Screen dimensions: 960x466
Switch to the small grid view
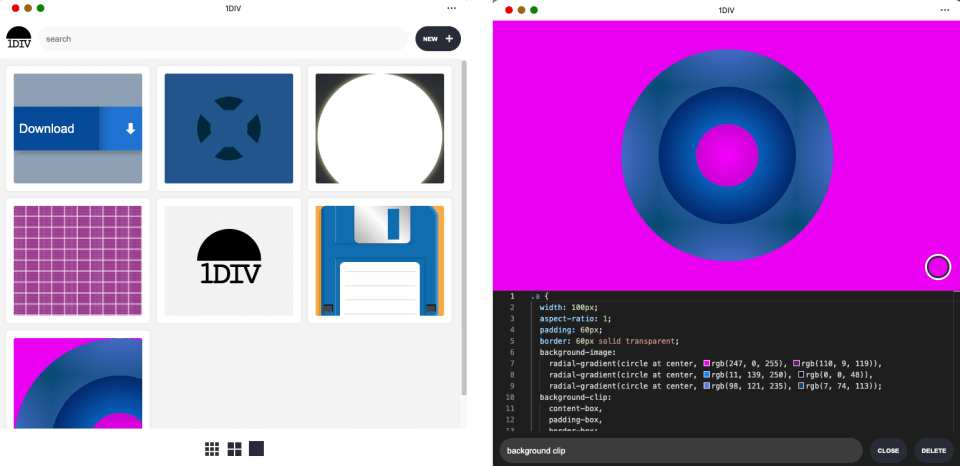click(x=212, y=449)
